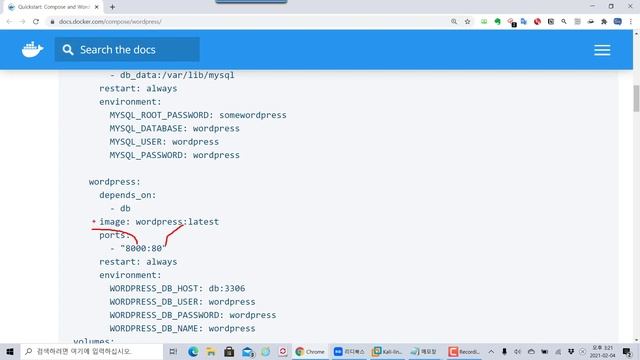
Task: Open the hamburger navigation menu
Action: click(602, 50)
